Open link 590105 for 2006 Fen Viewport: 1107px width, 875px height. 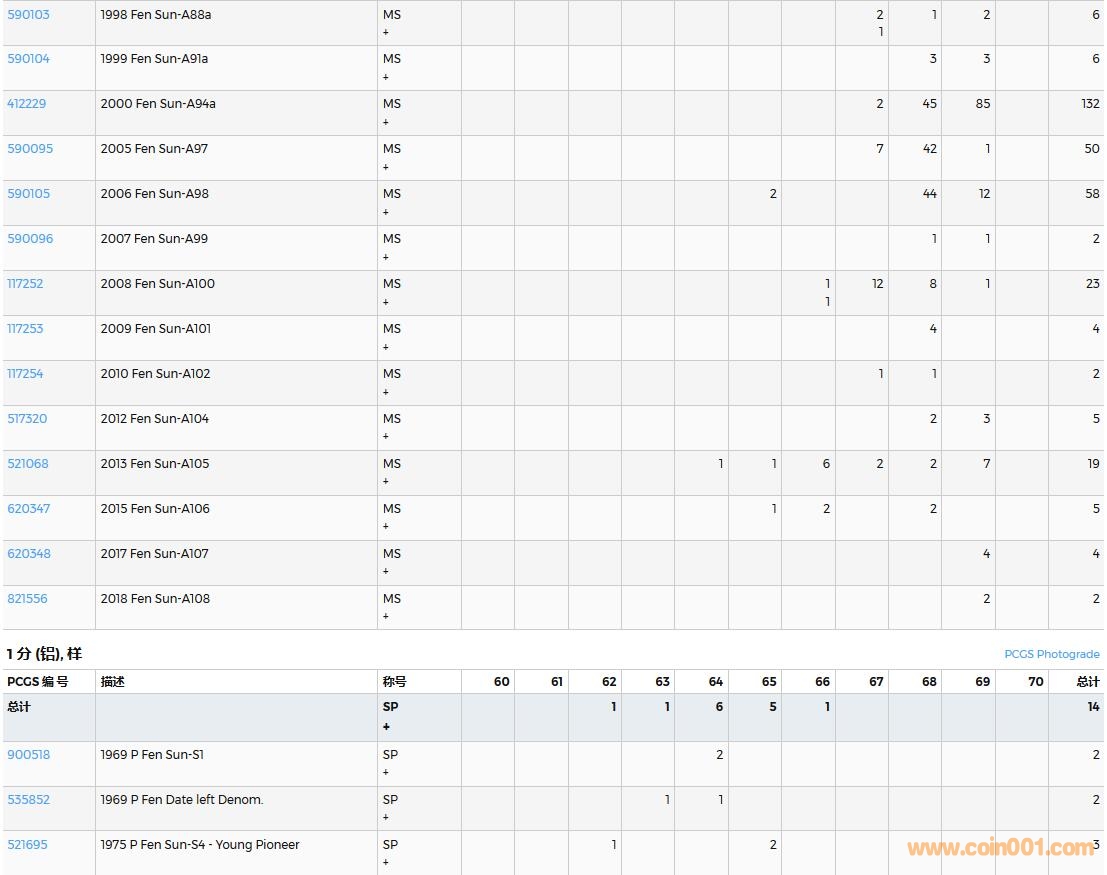tap(28, 194)
